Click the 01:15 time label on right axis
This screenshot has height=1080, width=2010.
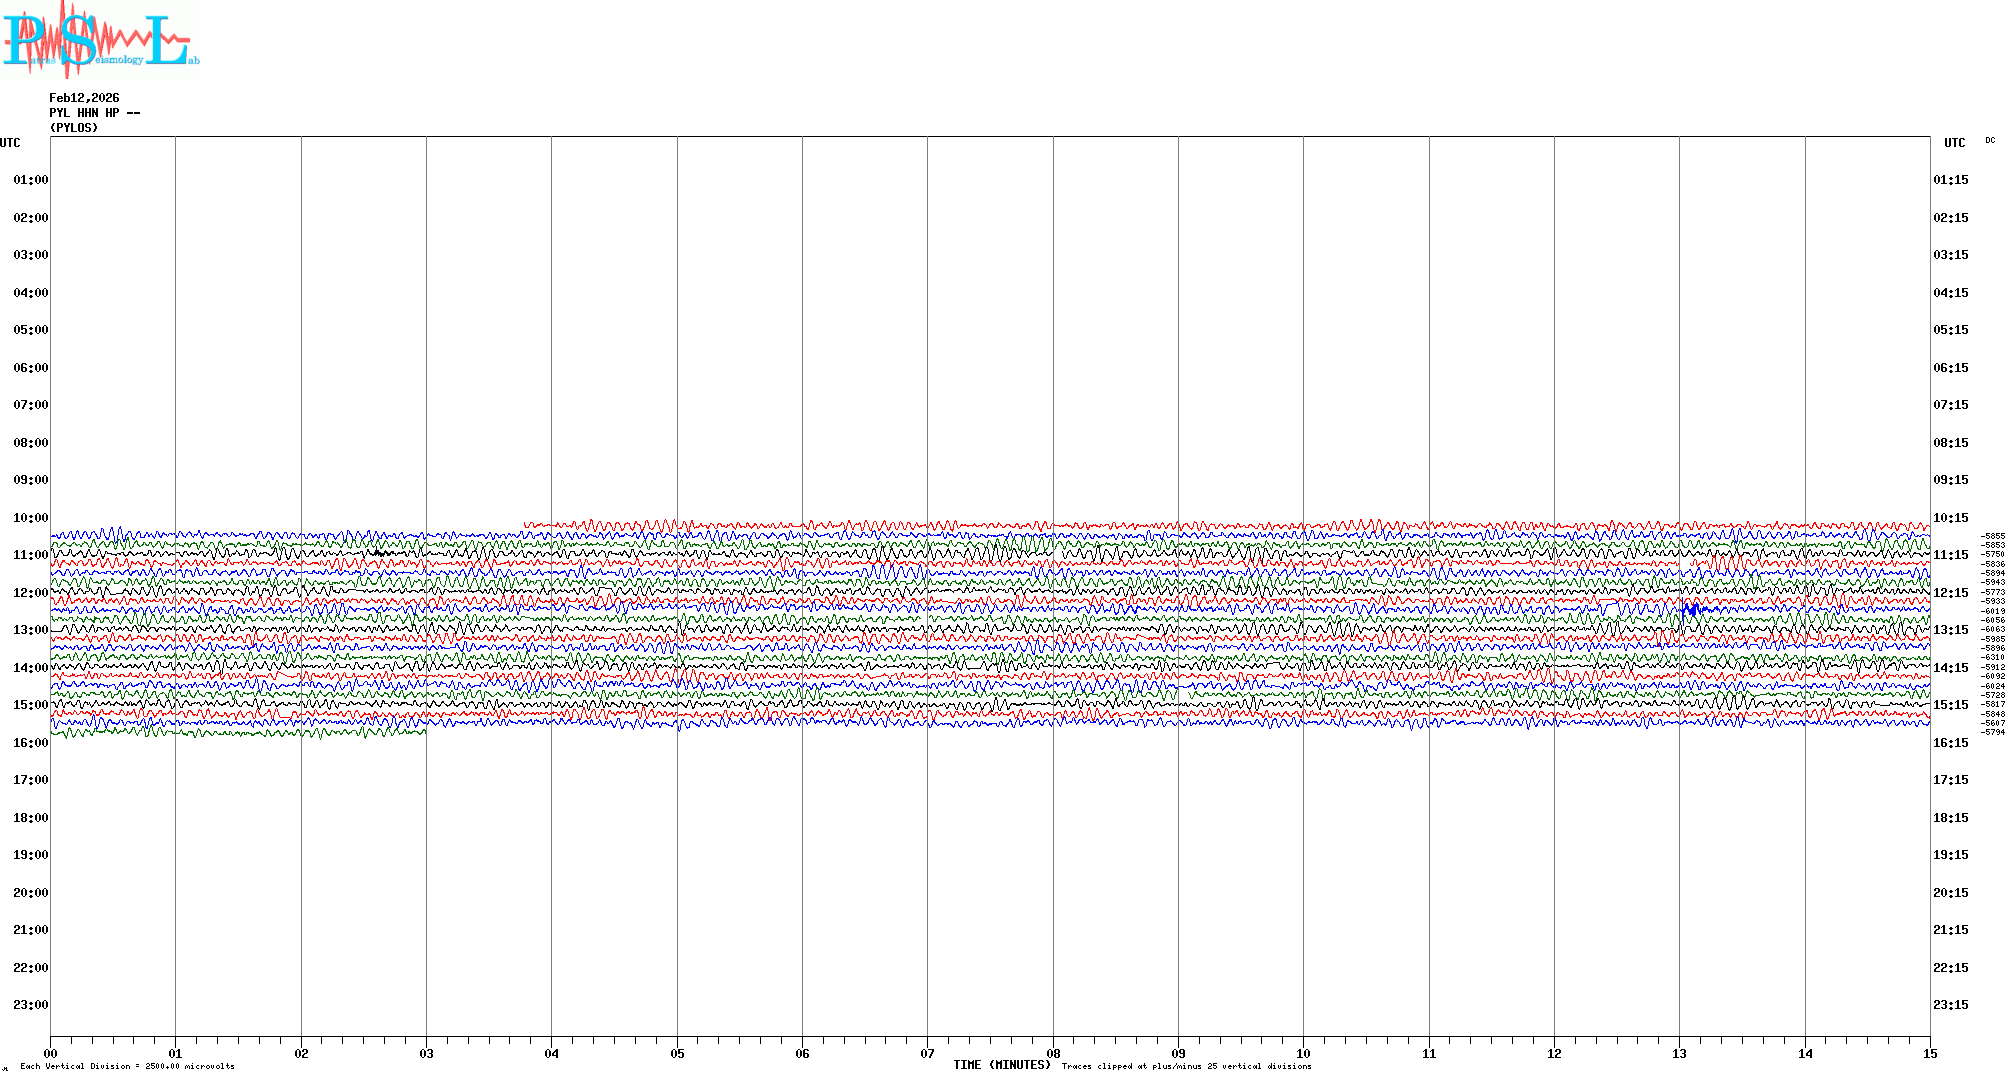(1950, 180)
